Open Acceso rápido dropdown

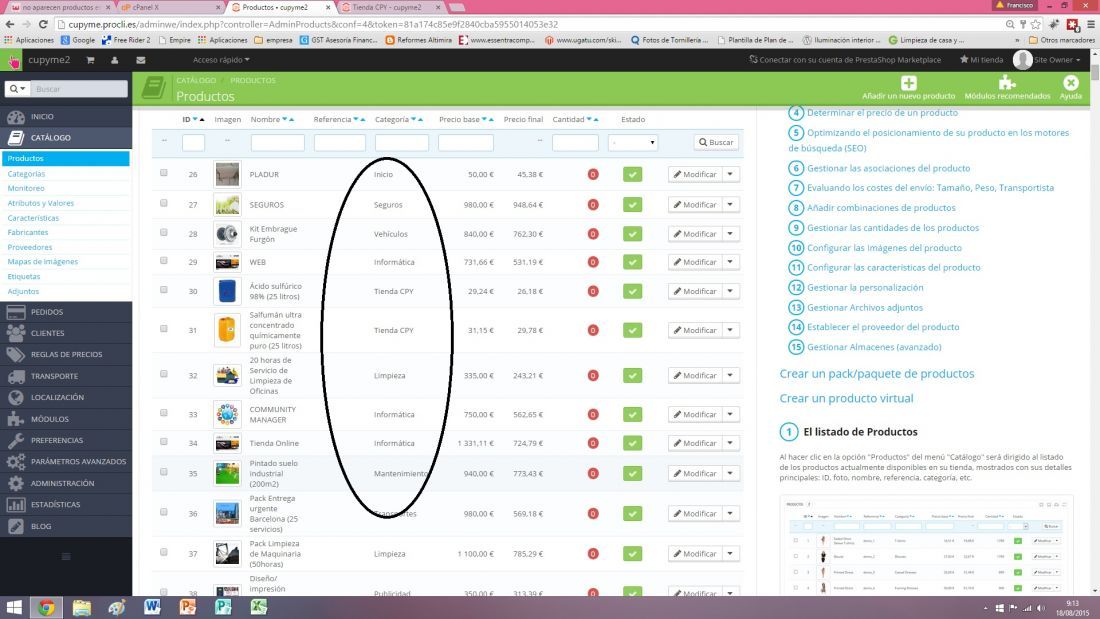221,60
